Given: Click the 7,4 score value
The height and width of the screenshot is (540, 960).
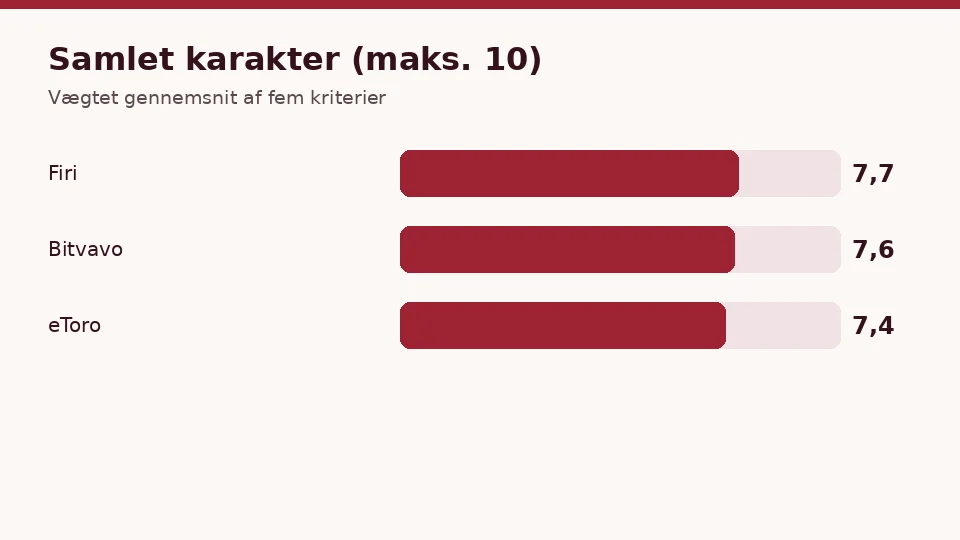Looking at the screenshot, I should pos(873,326).
